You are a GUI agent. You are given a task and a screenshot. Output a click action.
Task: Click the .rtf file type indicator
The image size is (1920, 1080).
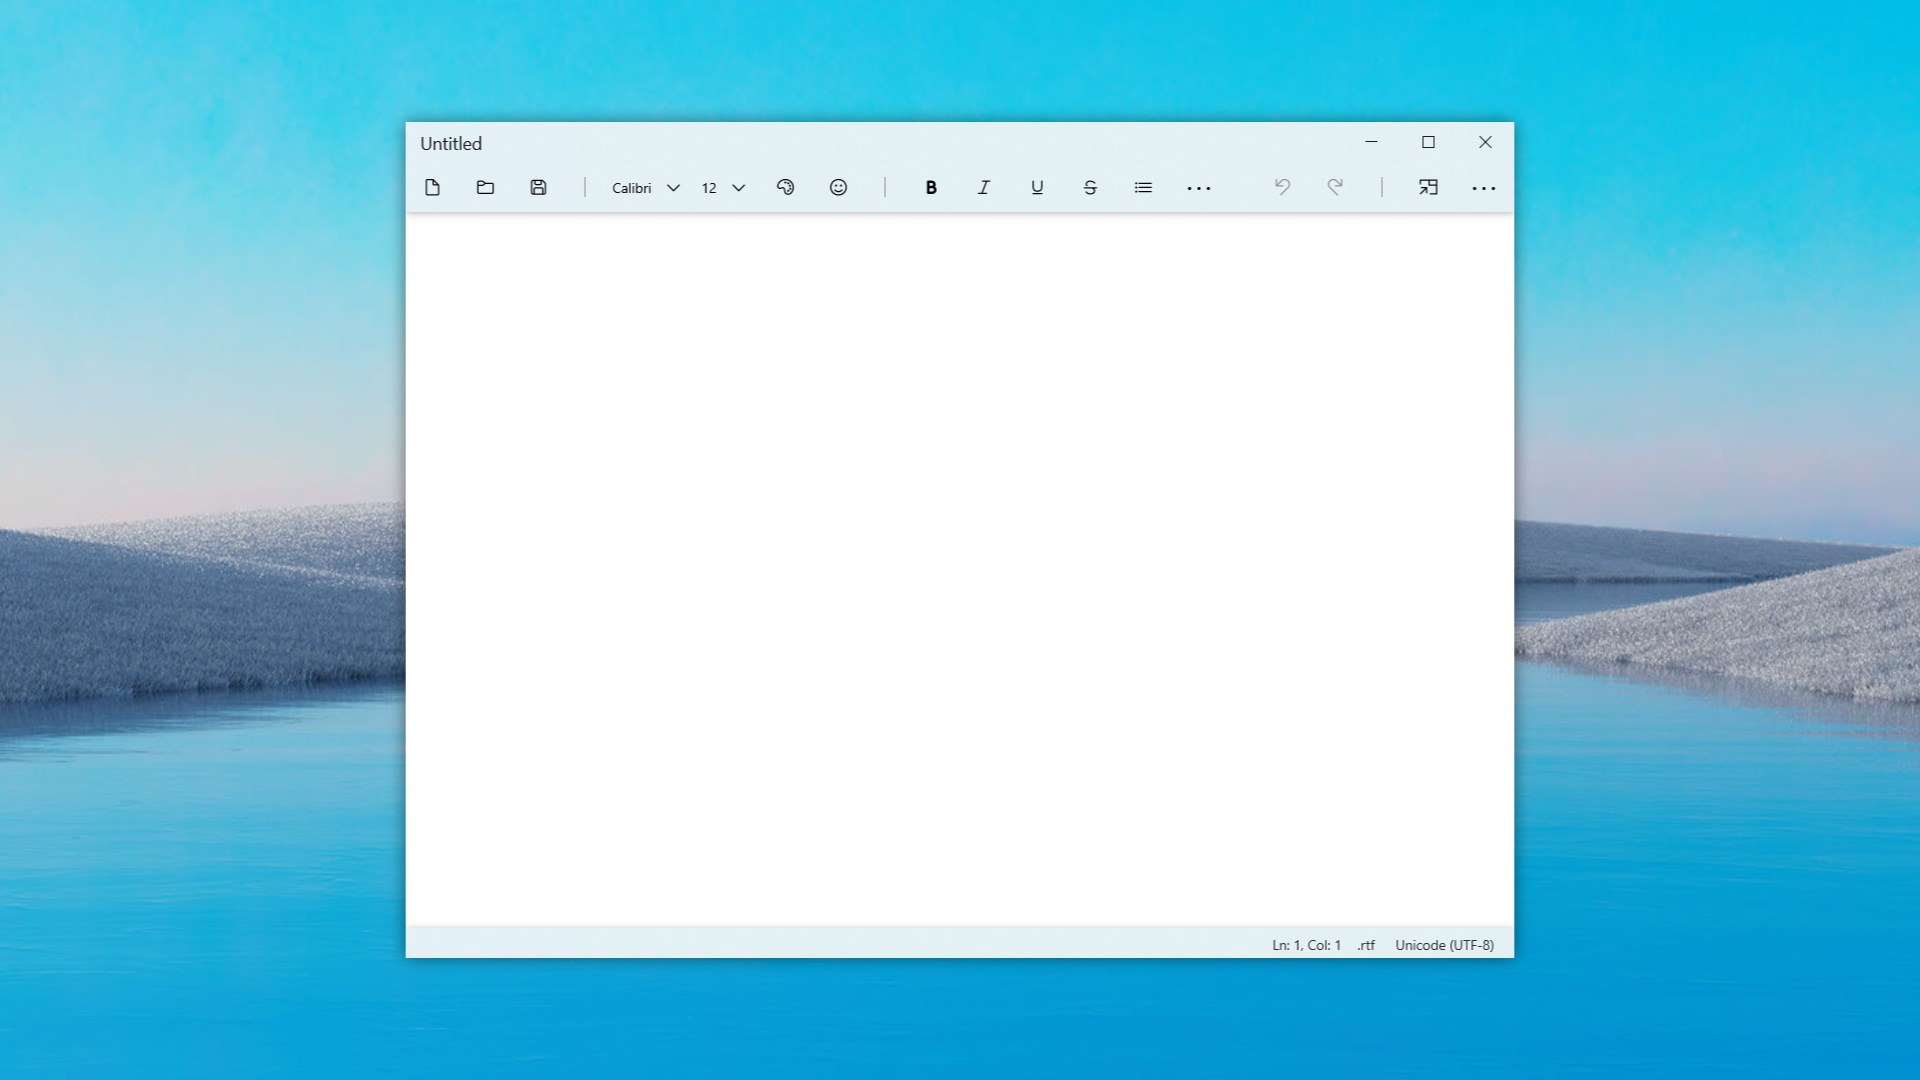pos(1366,944)
